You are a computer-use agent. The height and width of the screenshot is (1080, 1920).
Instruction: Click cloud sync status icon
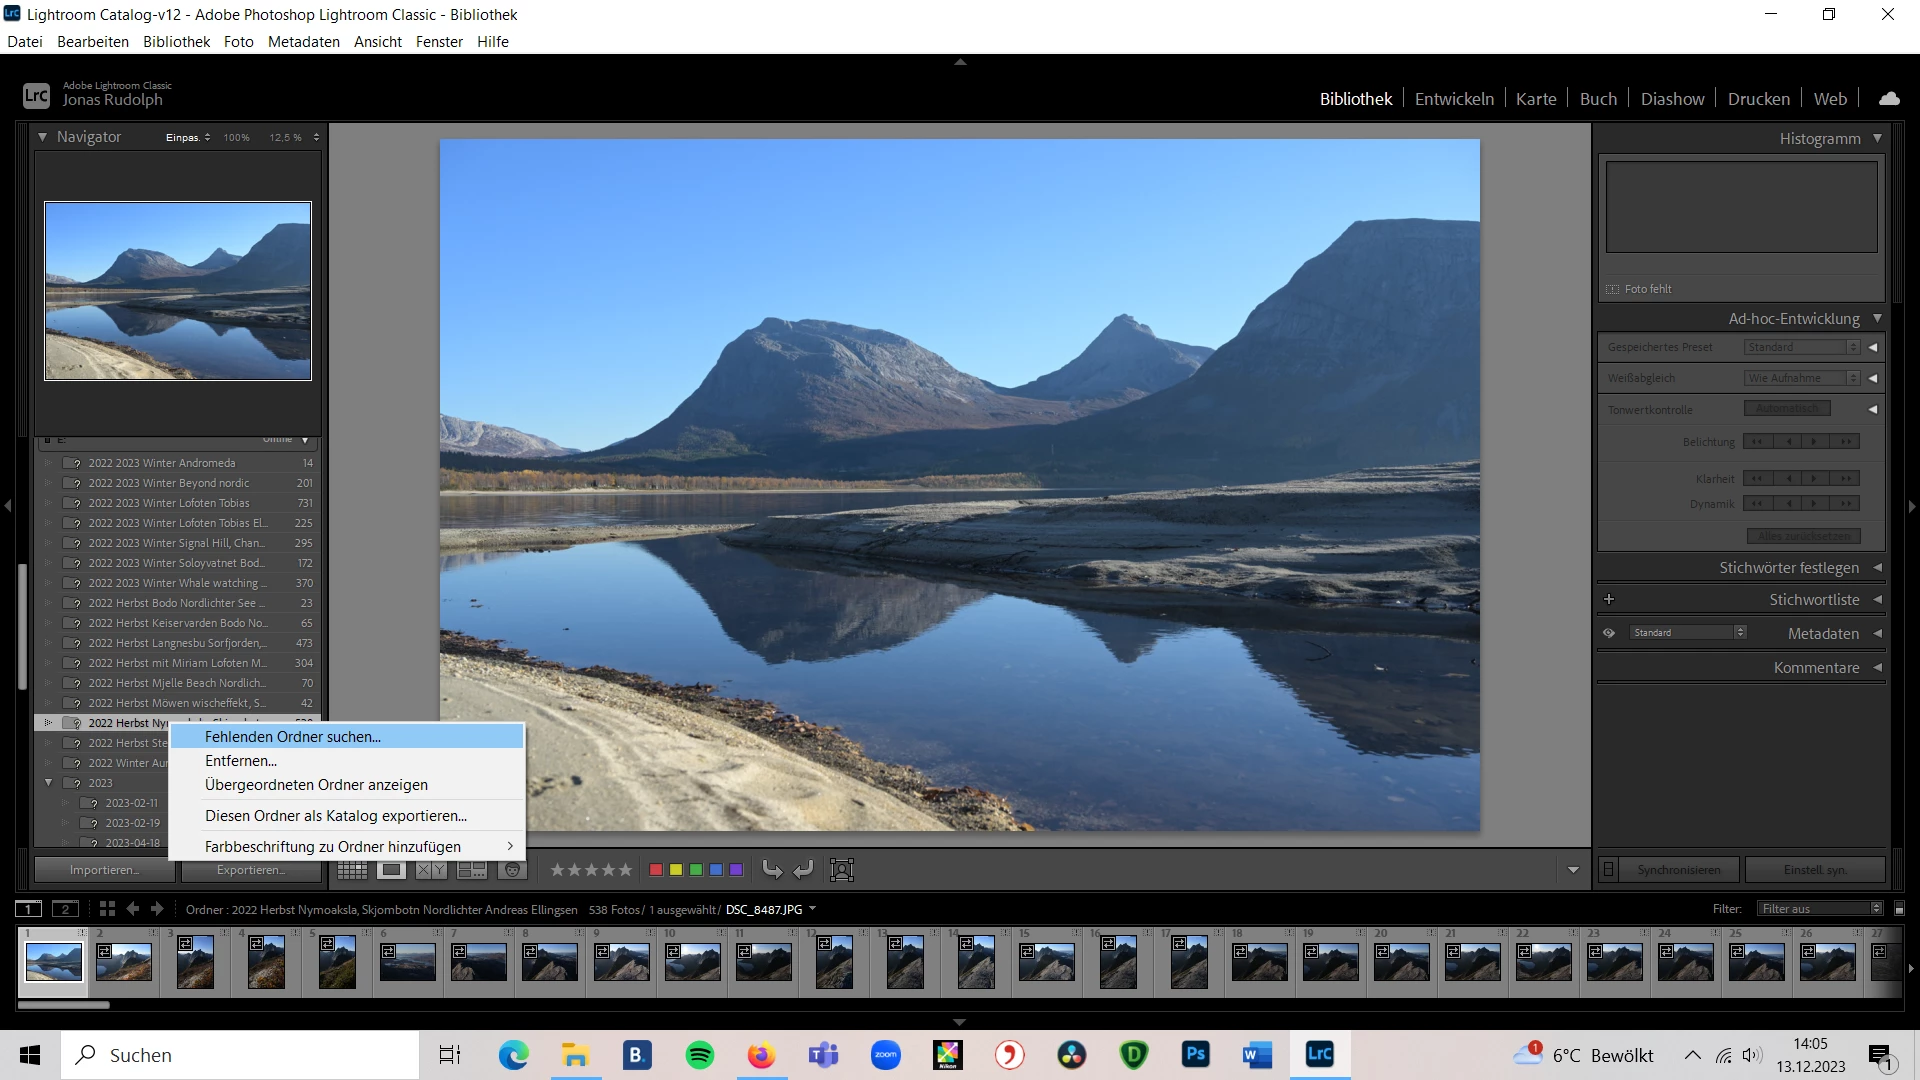(x=1889, y=99)
